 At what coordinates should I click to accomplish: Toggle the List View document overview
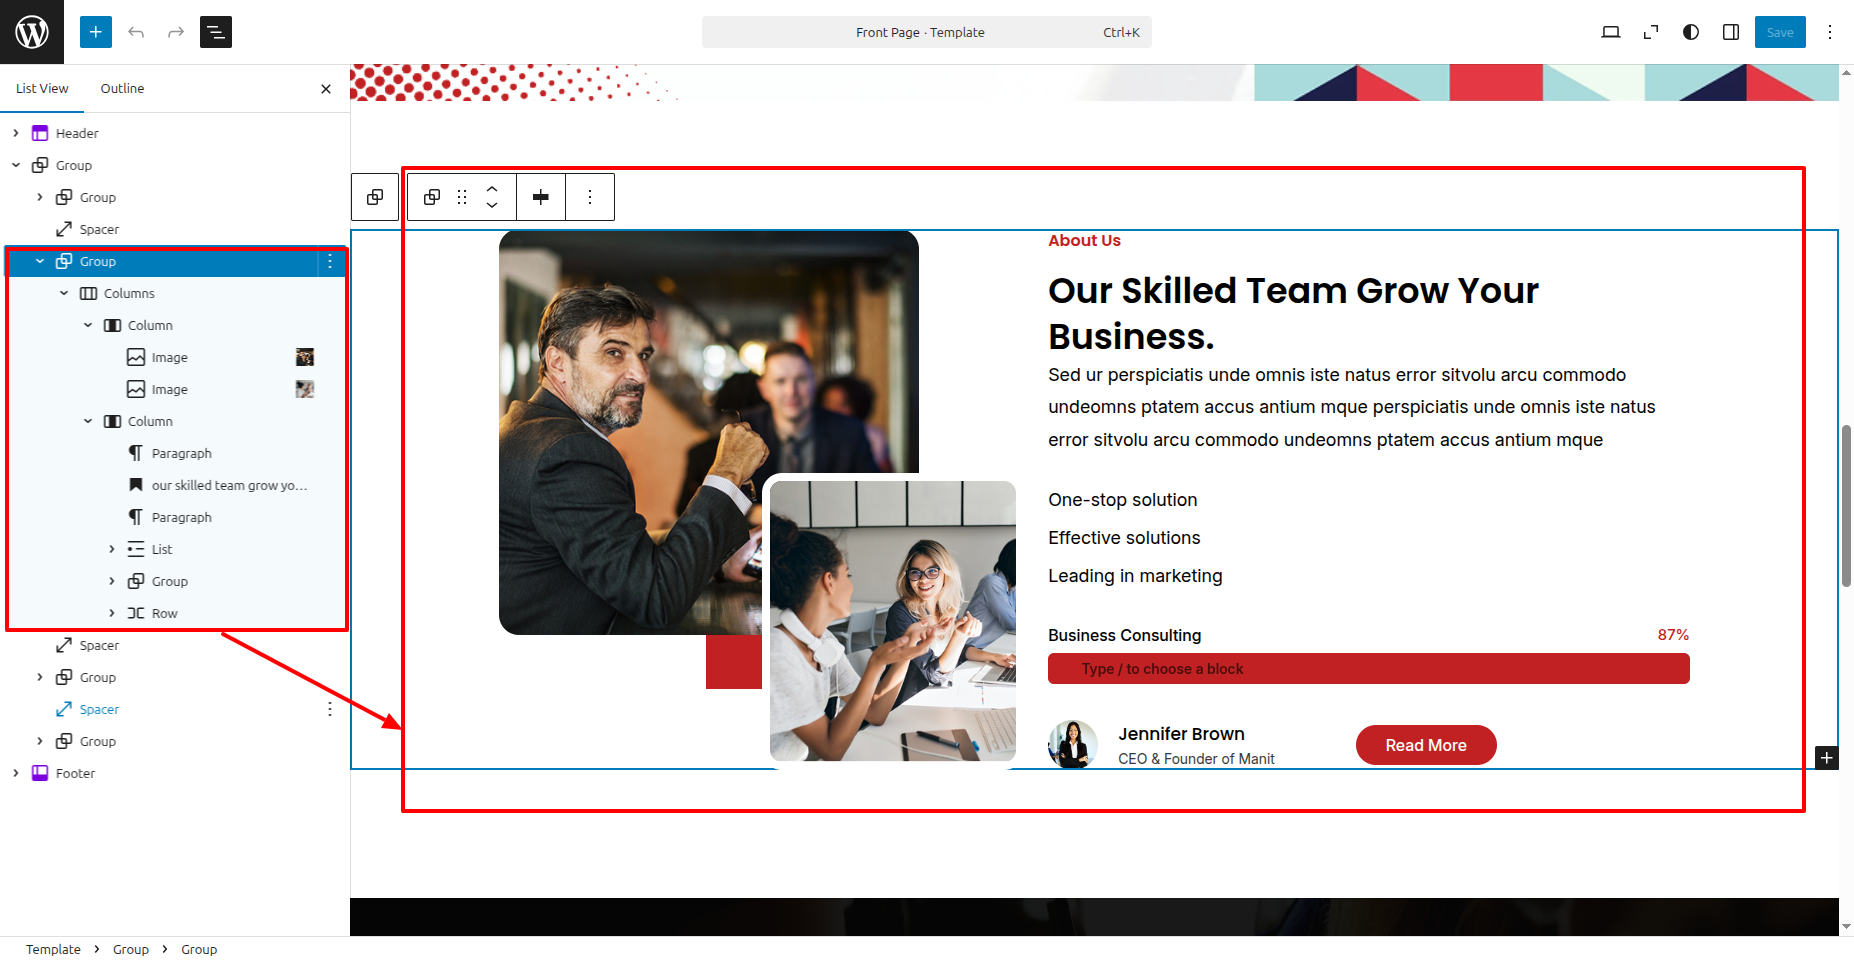(x=216, y=32)
